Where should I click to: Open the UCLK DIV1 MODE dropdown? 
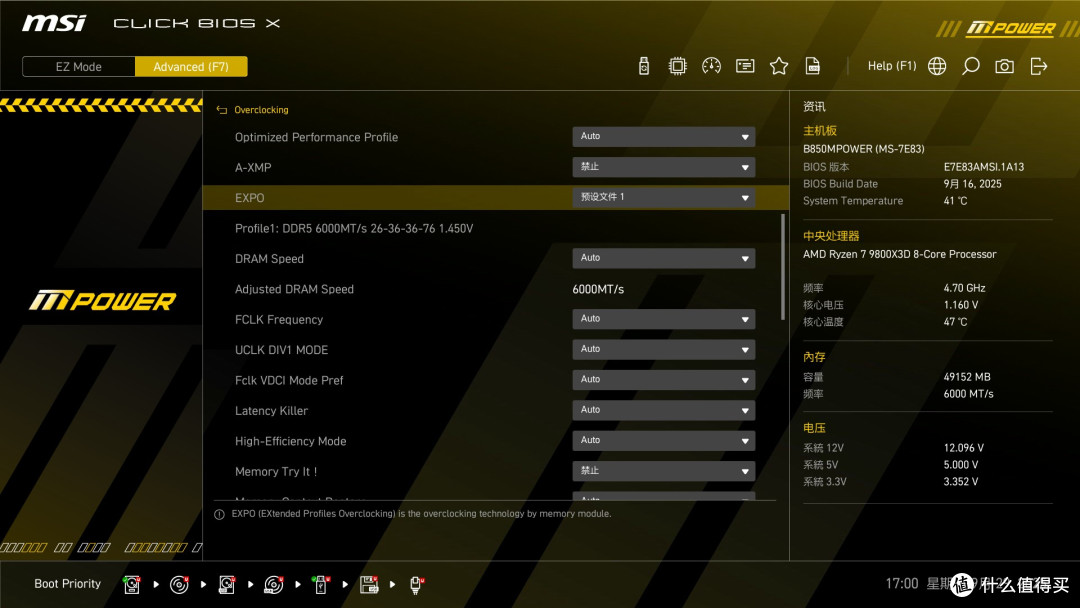click(x=663, y=349)
